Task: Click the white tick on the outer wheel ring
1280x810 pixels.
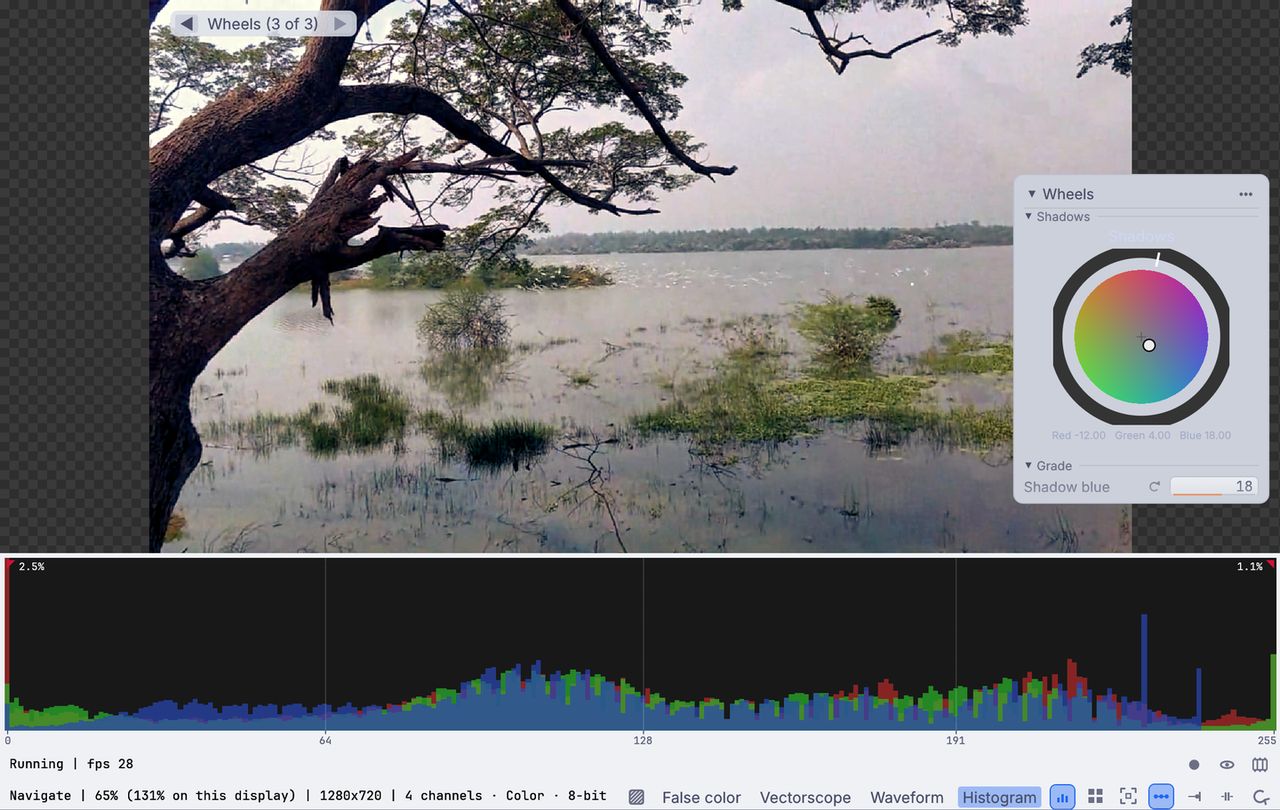Action: 1157,259
